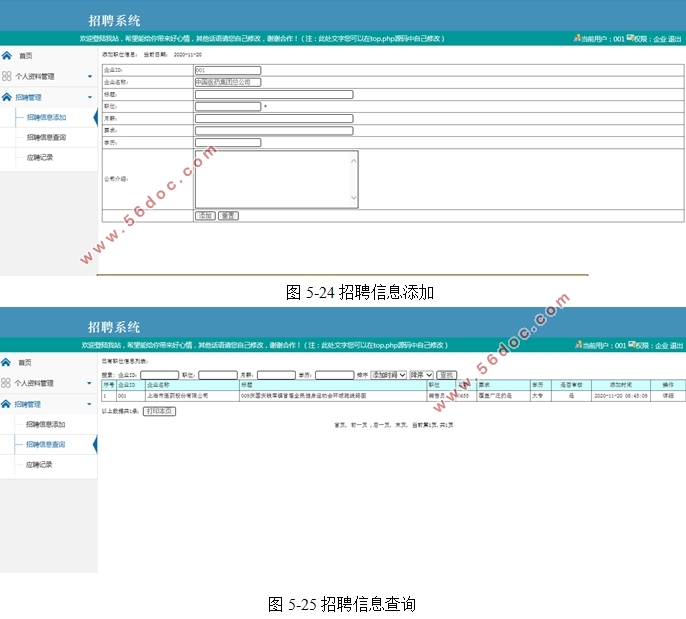This screenshot has height=619, width=686.
Task: Click the 学历 input field in the form
Action: click(228, 143)
